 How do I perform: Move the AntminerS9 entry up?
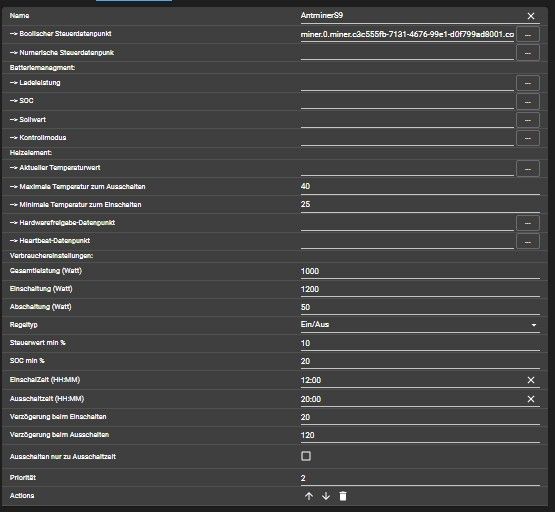(309, 496)
